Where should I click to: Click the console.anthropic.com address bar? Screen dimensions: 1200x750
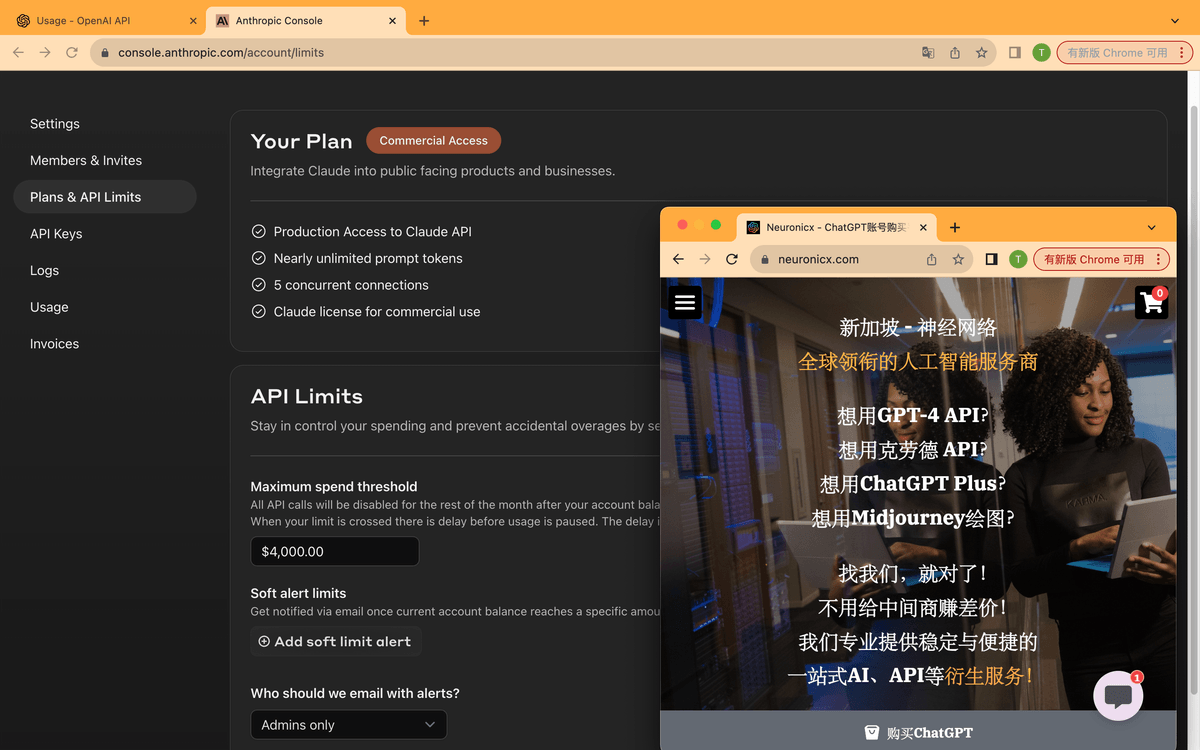point(500,53)
